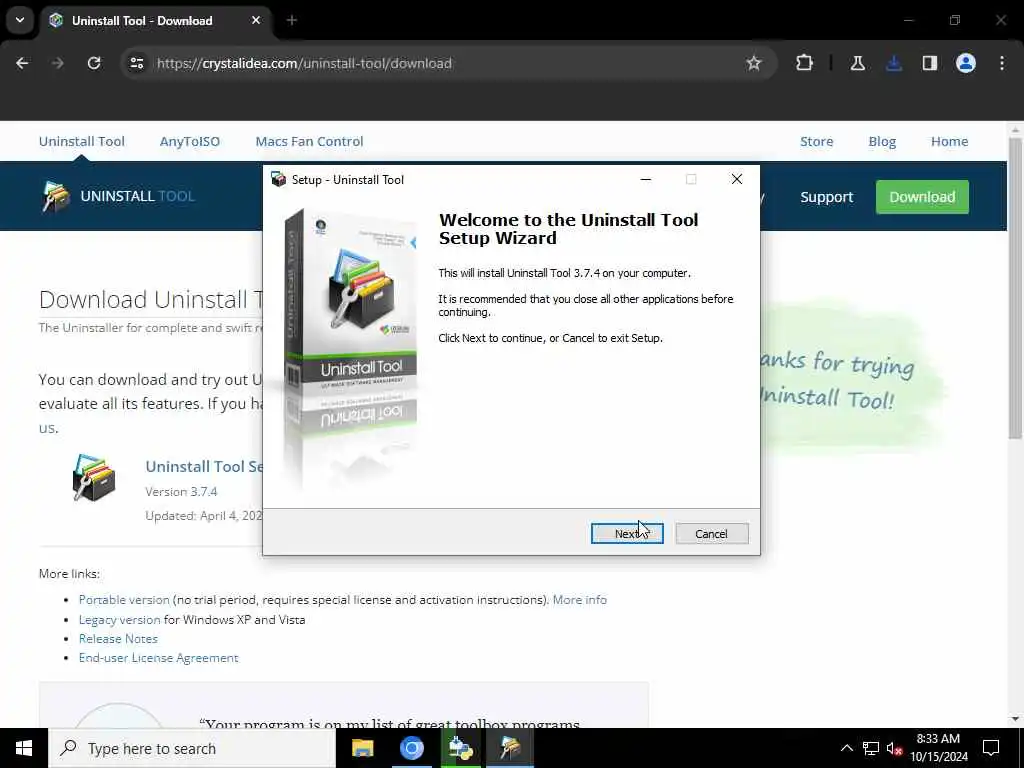Open Chrome side panel icon
This screenshot has height=768, width=1024.
point(930,63)
